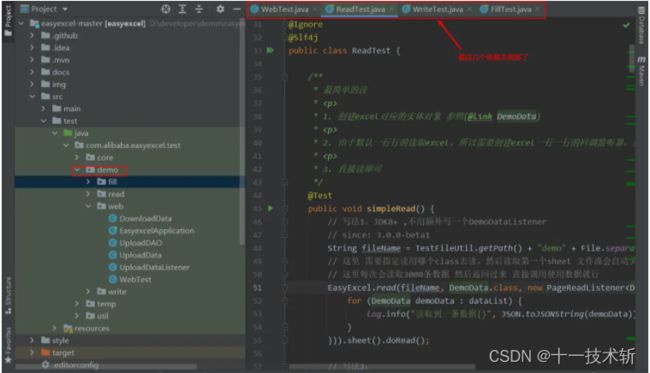
Task: Expand the main folder
Action: coord(43,109)
